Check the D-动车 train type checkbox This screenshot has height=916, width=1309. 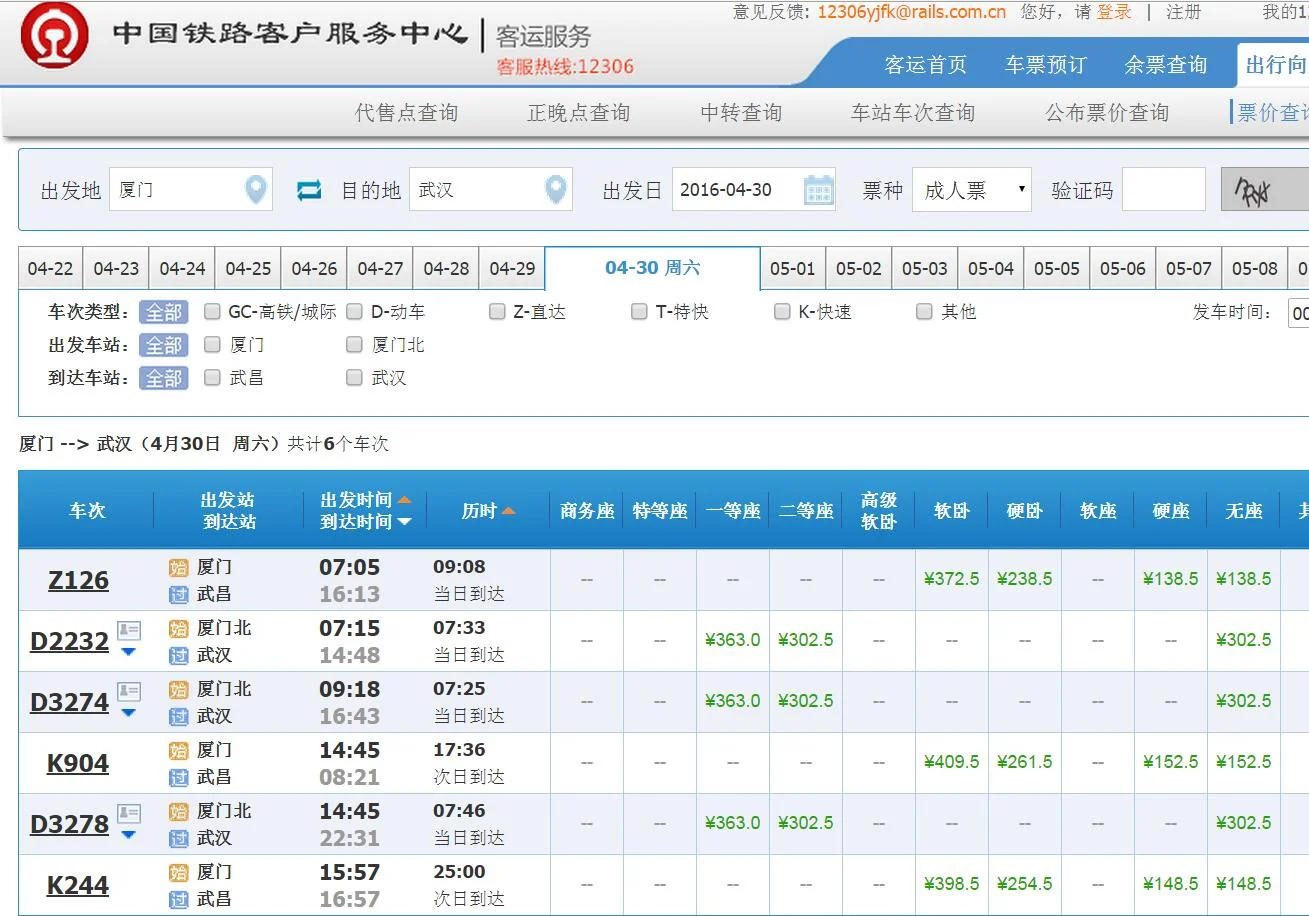354,311
